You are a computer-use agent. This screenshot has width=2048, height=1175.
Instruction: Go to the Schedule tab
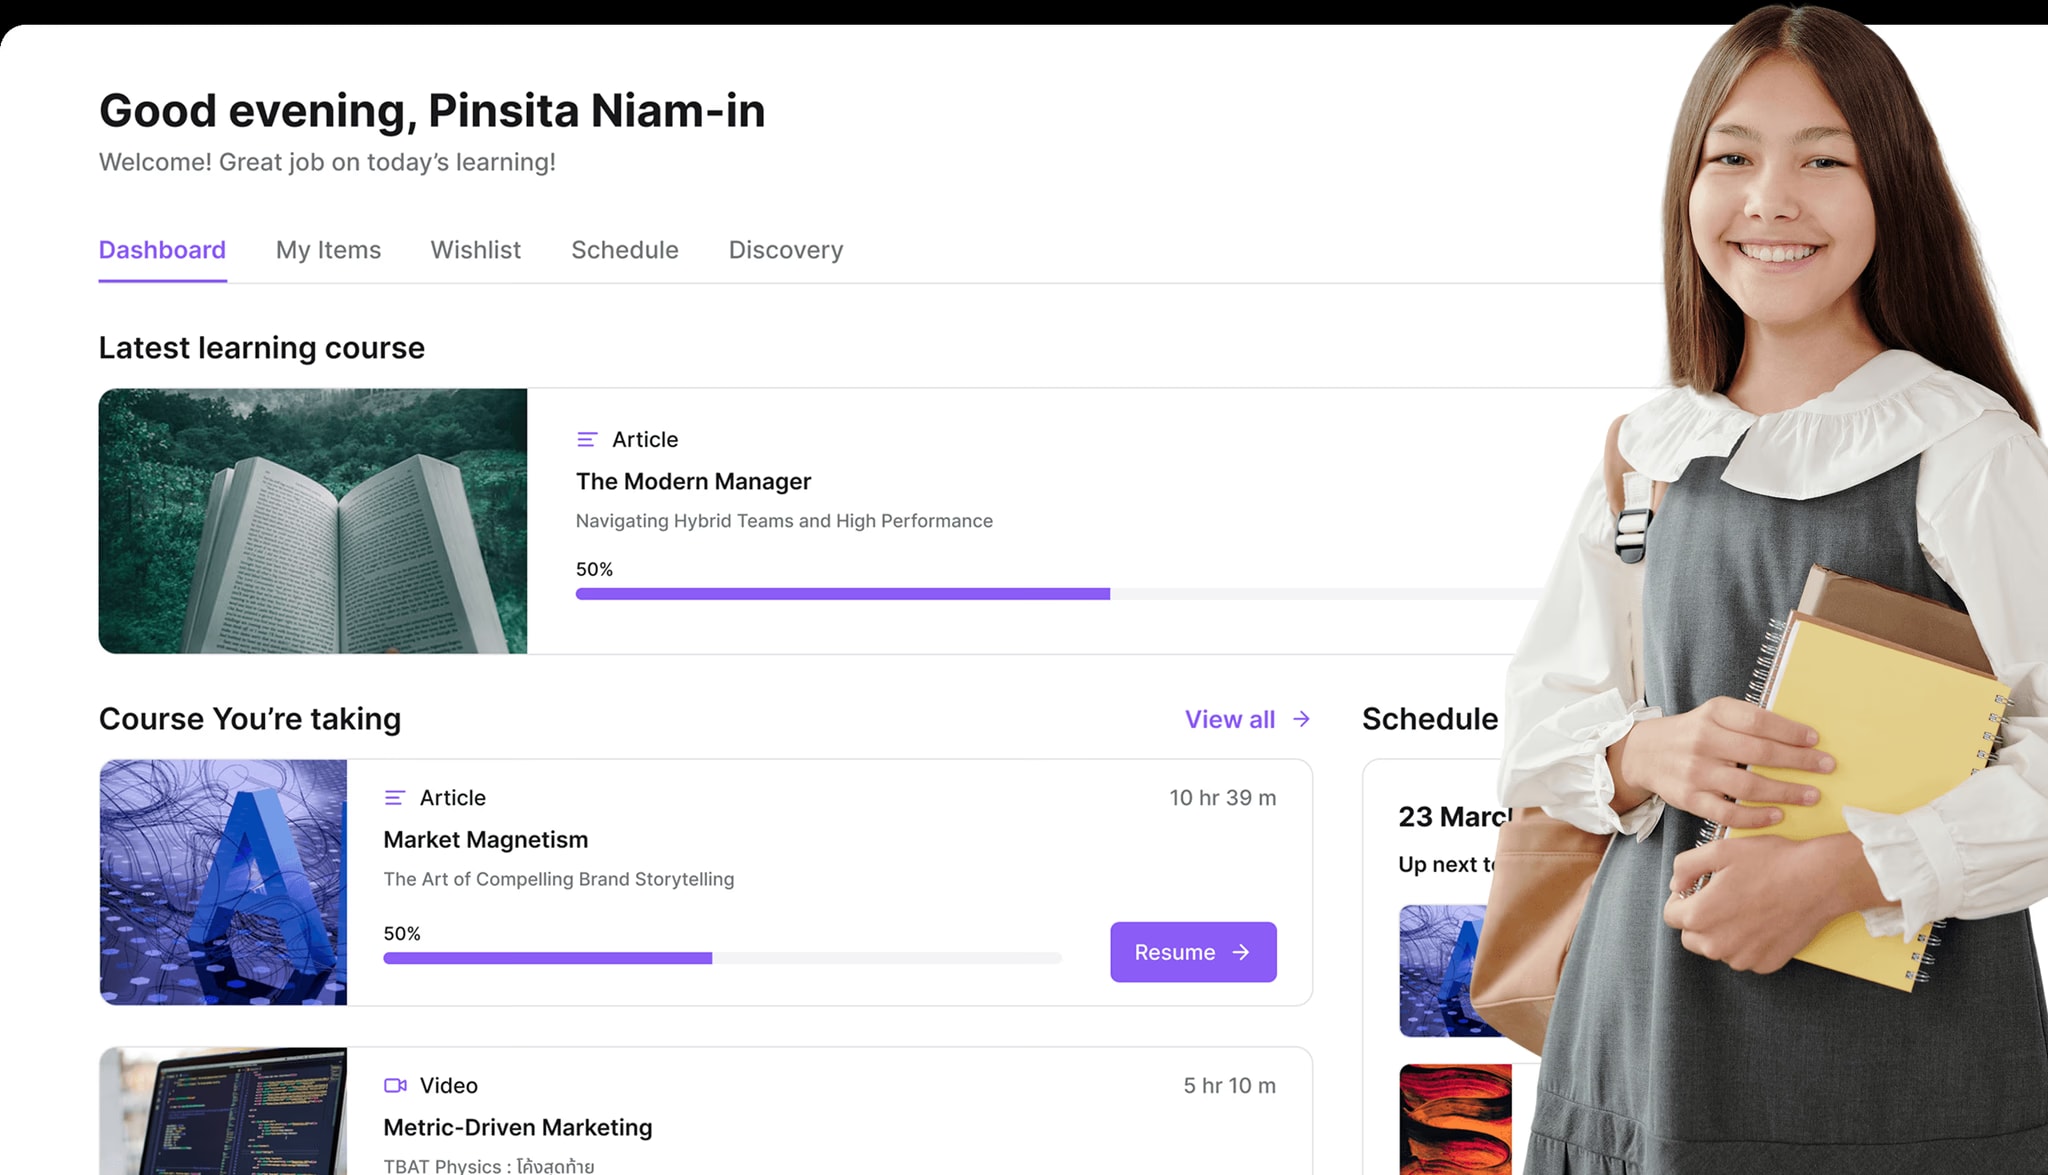(x=625, y=250)
